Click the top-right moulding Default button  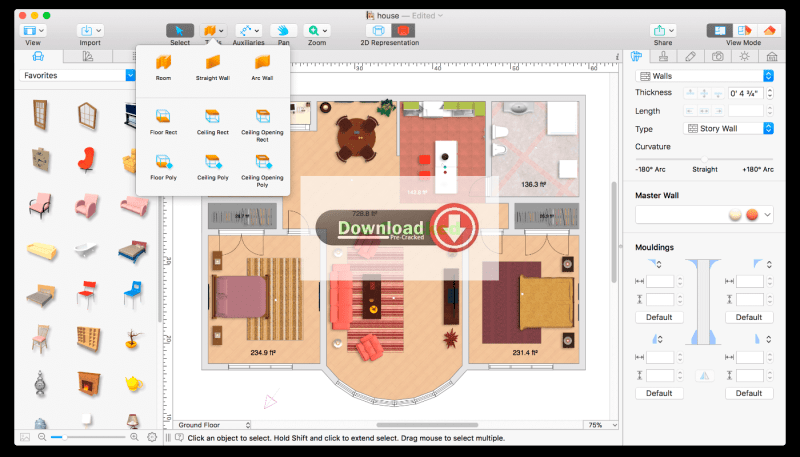[749, 317]
